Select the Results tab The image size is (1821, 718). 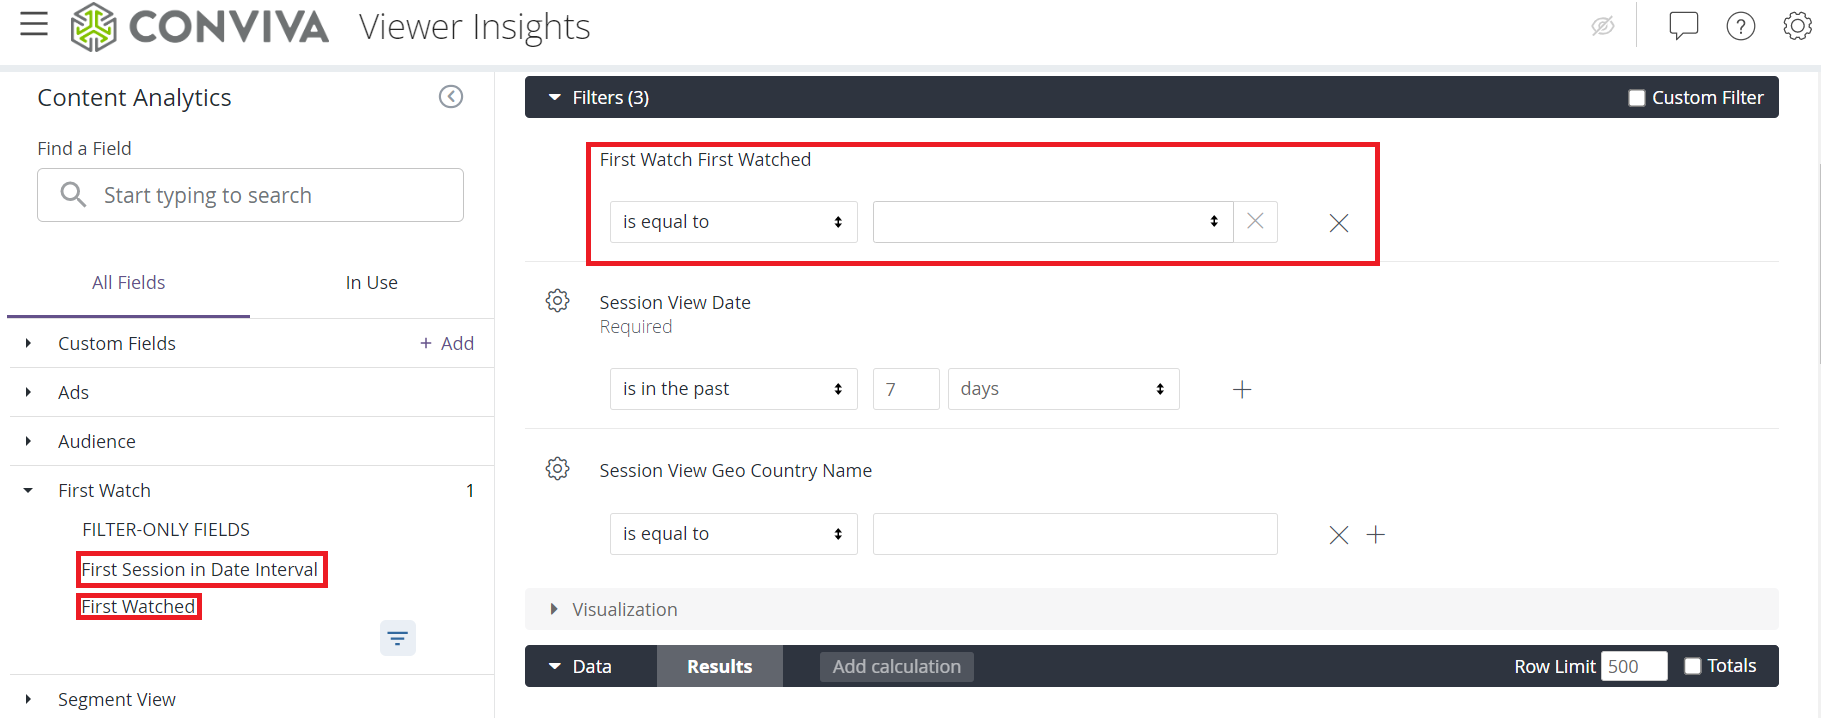(x=720, y=667)
